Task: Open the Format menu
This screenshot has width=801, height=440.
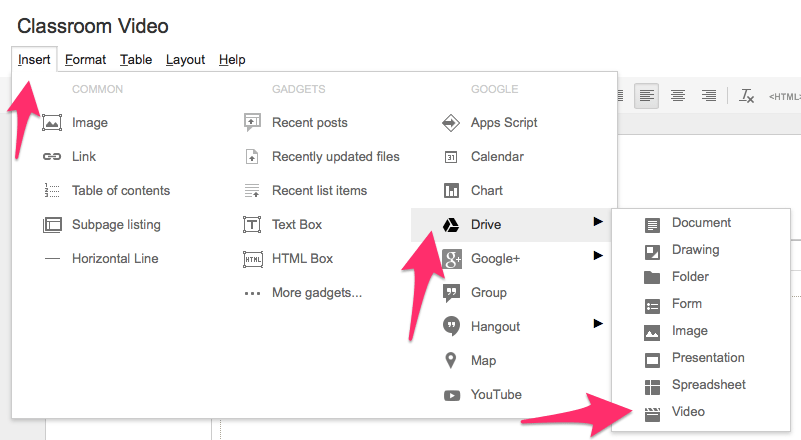Action: click(86, 60)
